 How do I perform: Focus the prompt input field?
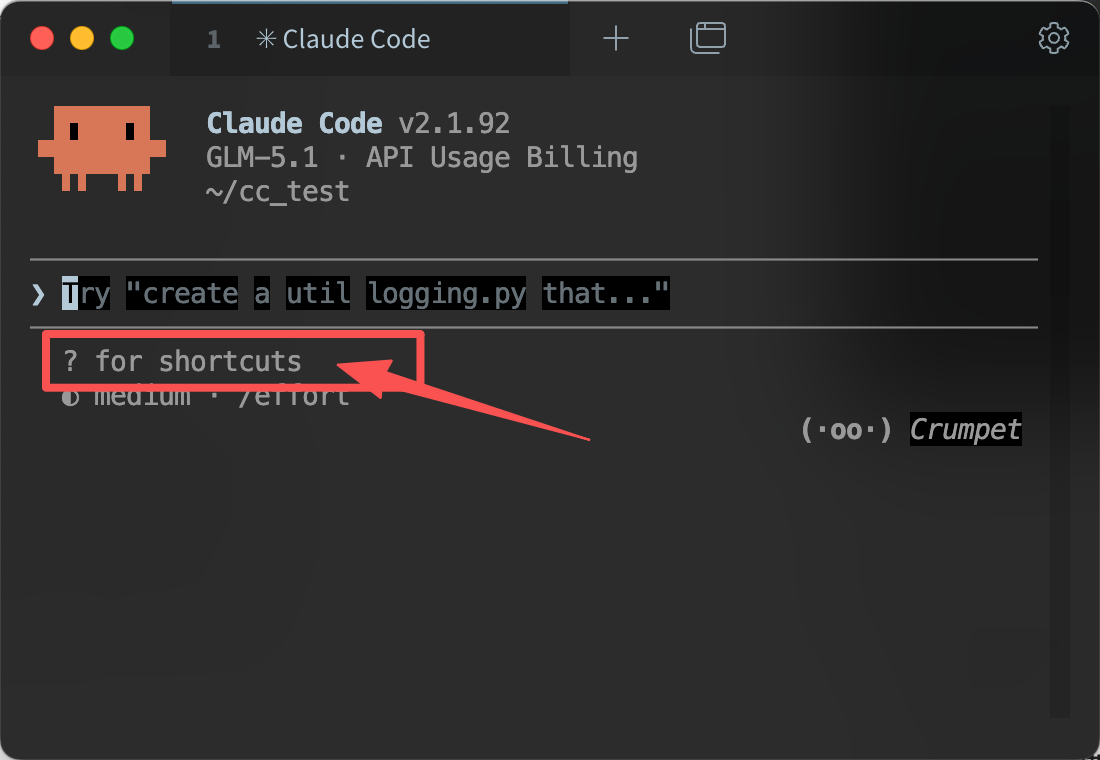[x=533, y=293]
